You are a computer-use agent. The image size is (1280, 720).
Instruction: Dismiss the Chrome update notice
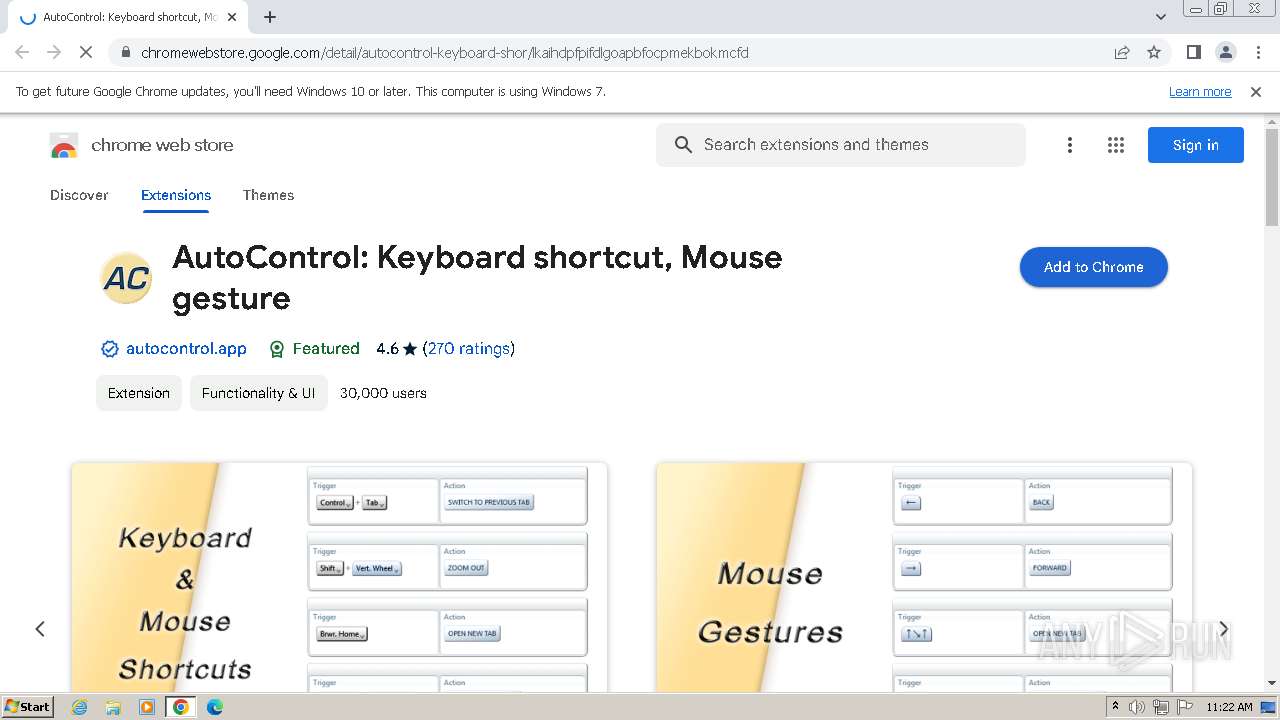pos(1256,92)
